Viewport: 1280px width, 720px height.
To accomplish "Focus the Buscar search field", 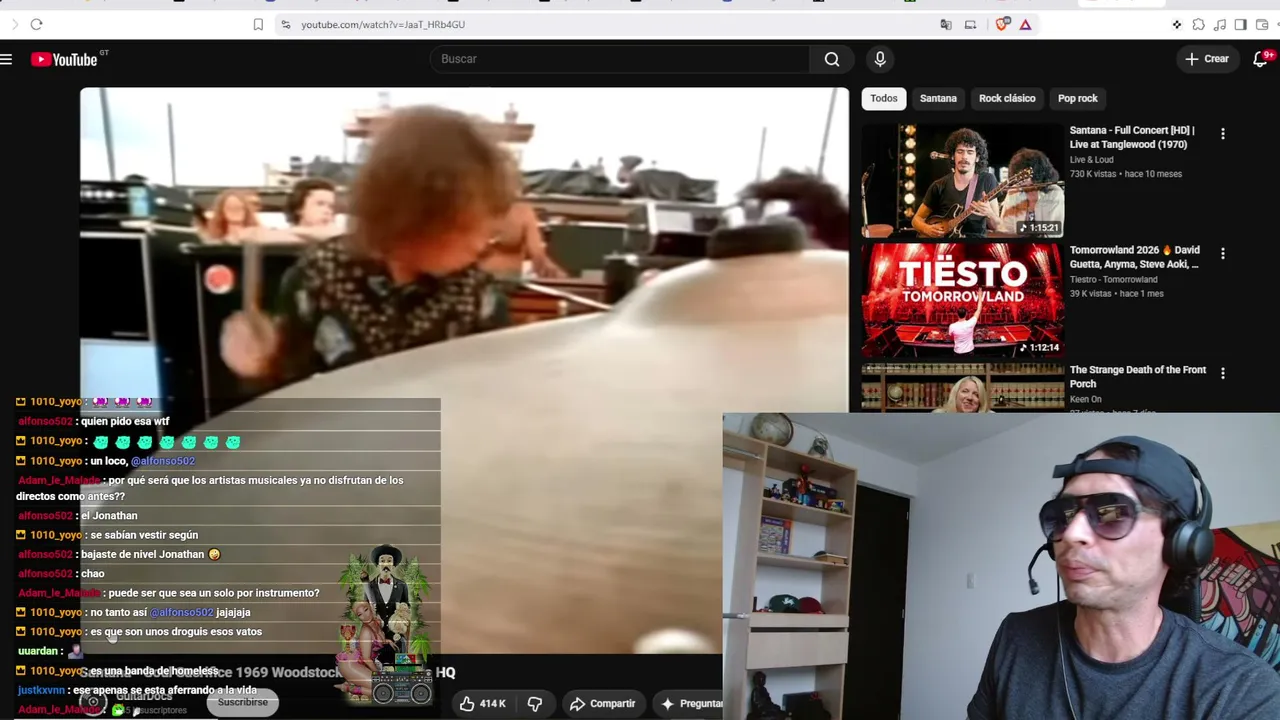I will point(622,59).
